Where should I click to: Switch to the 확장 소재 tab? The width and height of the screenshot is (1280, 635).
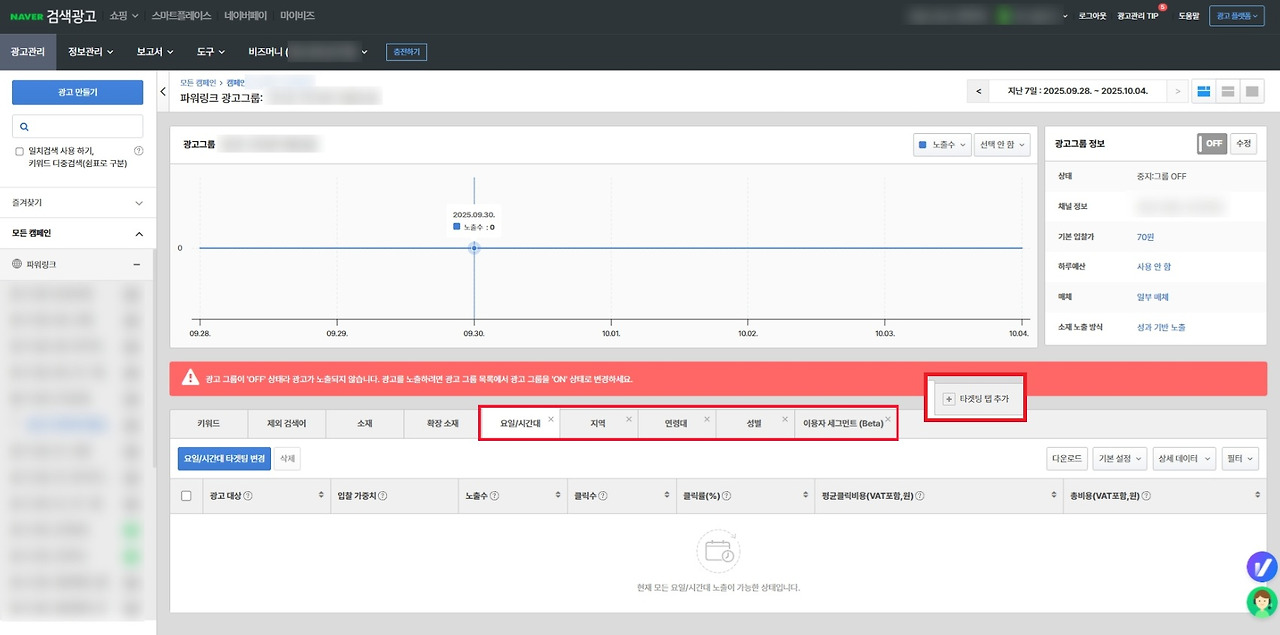click(443, 424)
